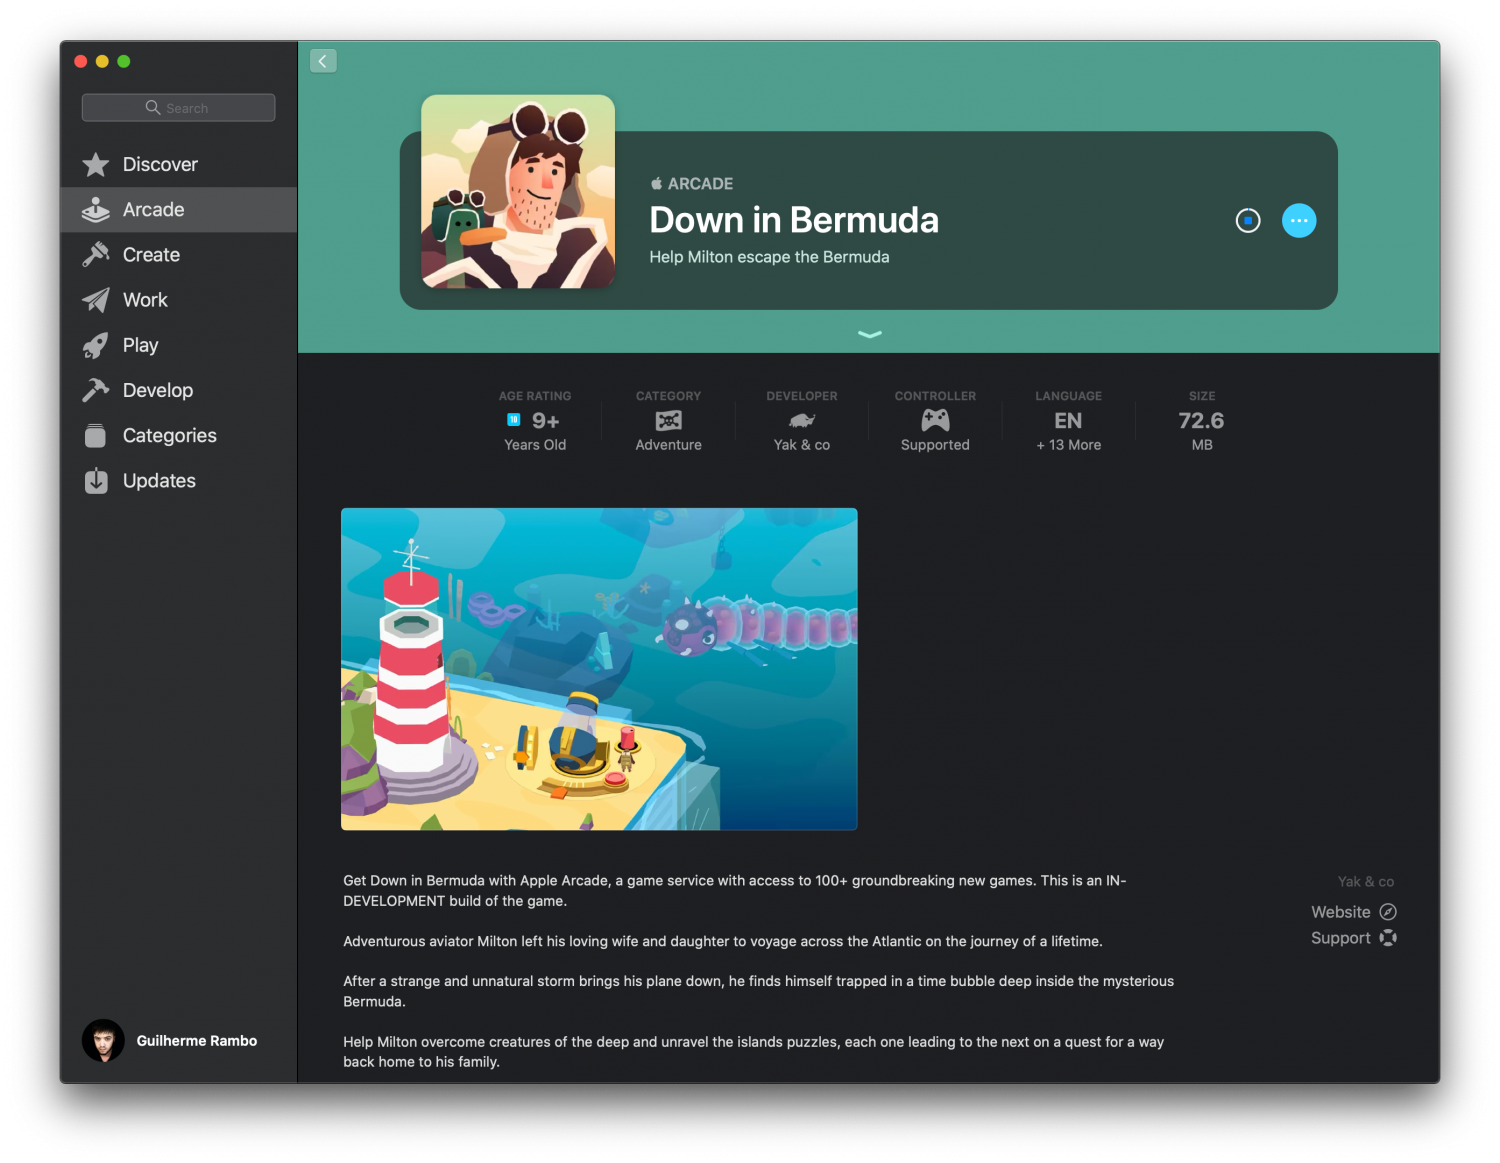The width and height of the screenshot is (1500, 1163).
Task: Go to the Create section
Action: click(179, 255)
